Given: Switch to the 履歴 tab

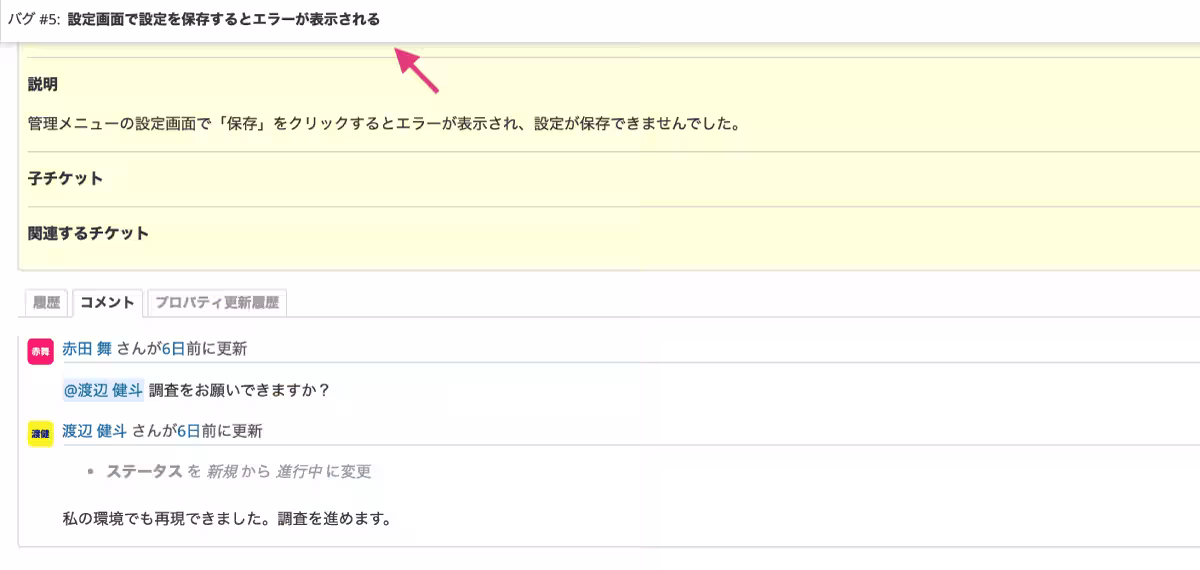Looking at the screenshot, I should [46, 303].
